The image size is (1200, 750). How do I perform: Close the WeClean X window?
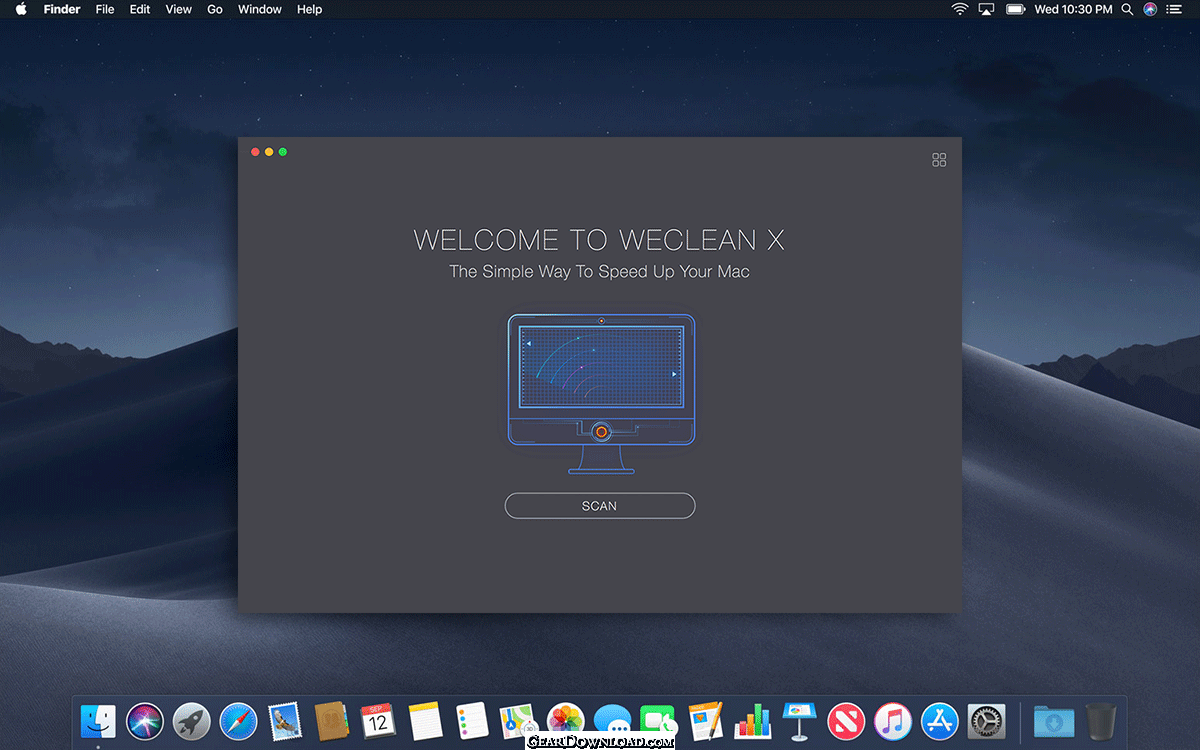(255, 152)
